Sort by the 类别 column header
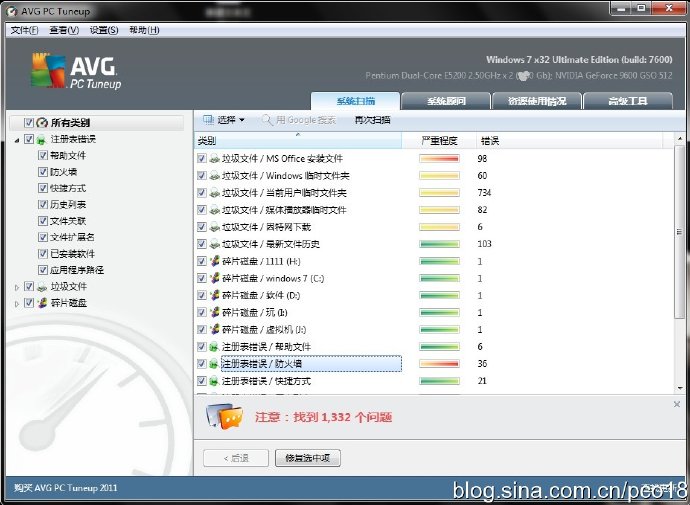 point(298,141)
